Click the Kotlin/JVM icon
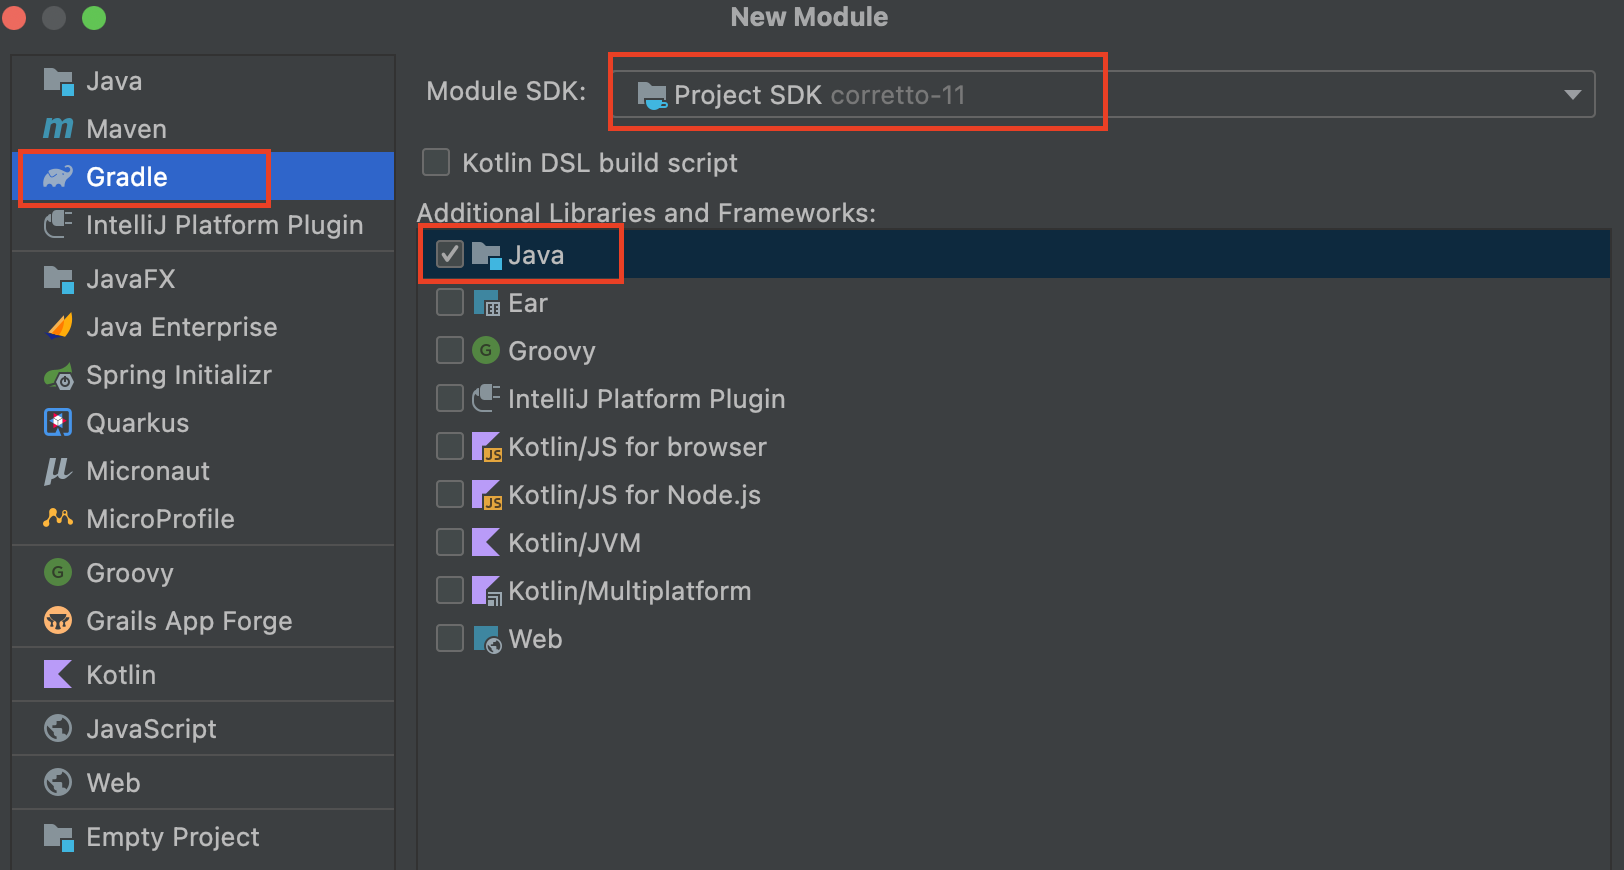Screen dimensions: 1624x870 click(486, 543)
